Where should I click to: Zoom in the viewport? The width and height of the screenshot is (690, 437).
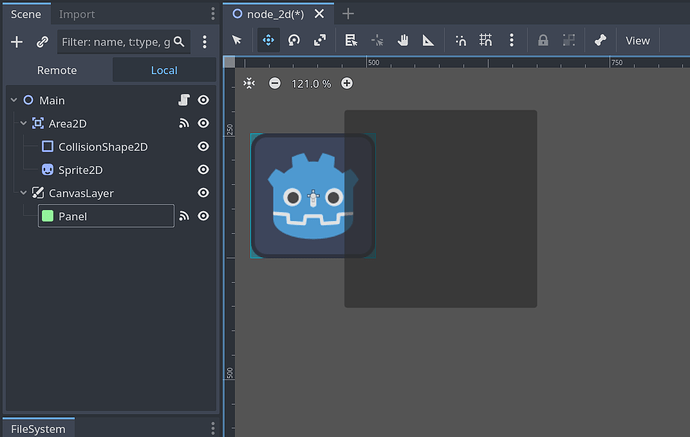[x=347, y=83]
